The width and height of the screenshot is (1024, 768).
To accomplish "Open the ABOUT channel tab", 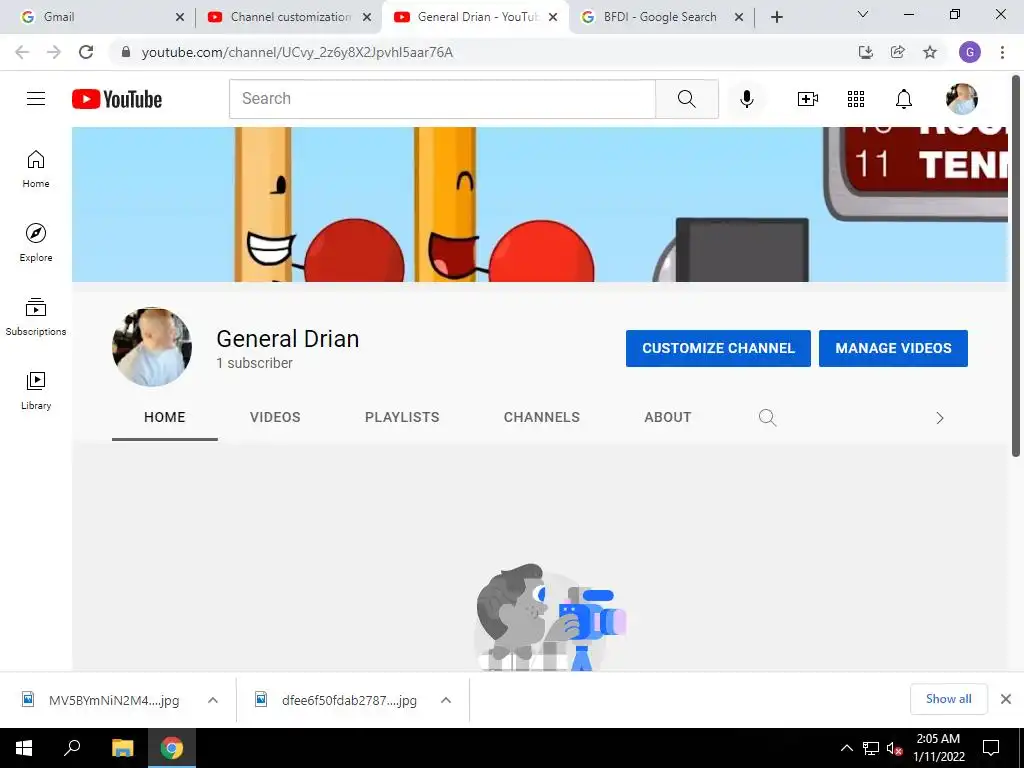I will click(667, 417).
